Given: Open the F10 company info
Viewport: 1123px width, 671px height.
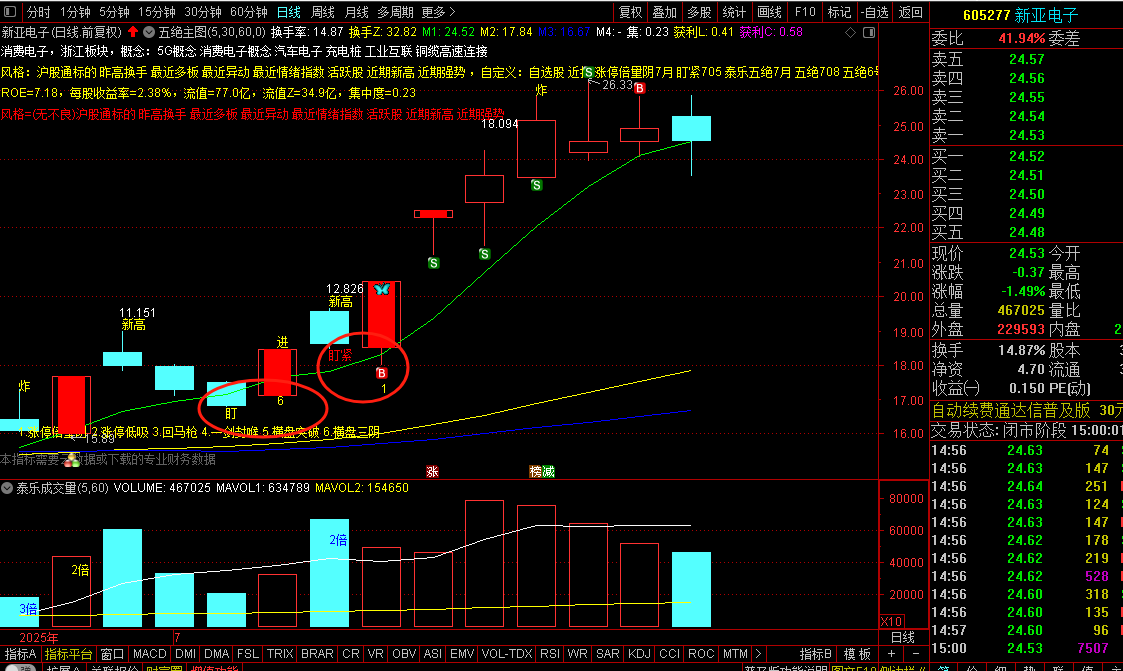Looking at the screenshot, I should pos(805,12).
